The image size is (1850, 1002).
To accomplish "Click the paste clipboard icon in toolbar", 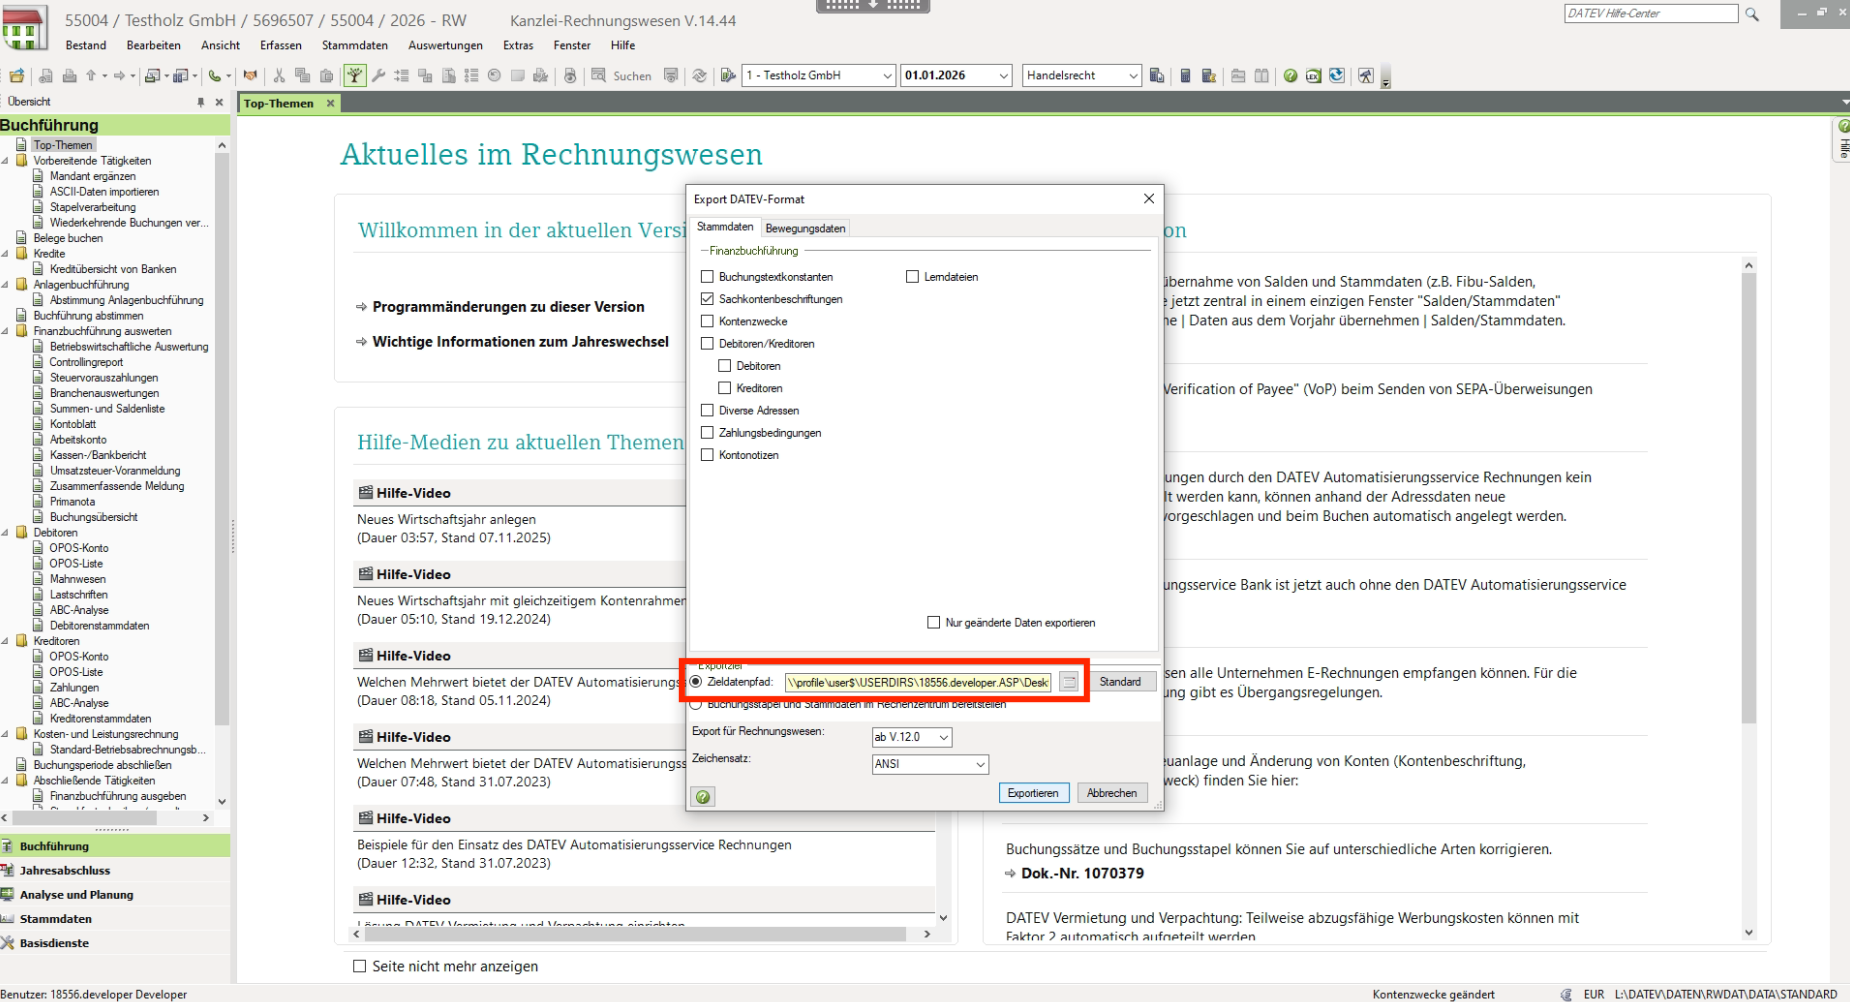I will [x=326, y=76].
